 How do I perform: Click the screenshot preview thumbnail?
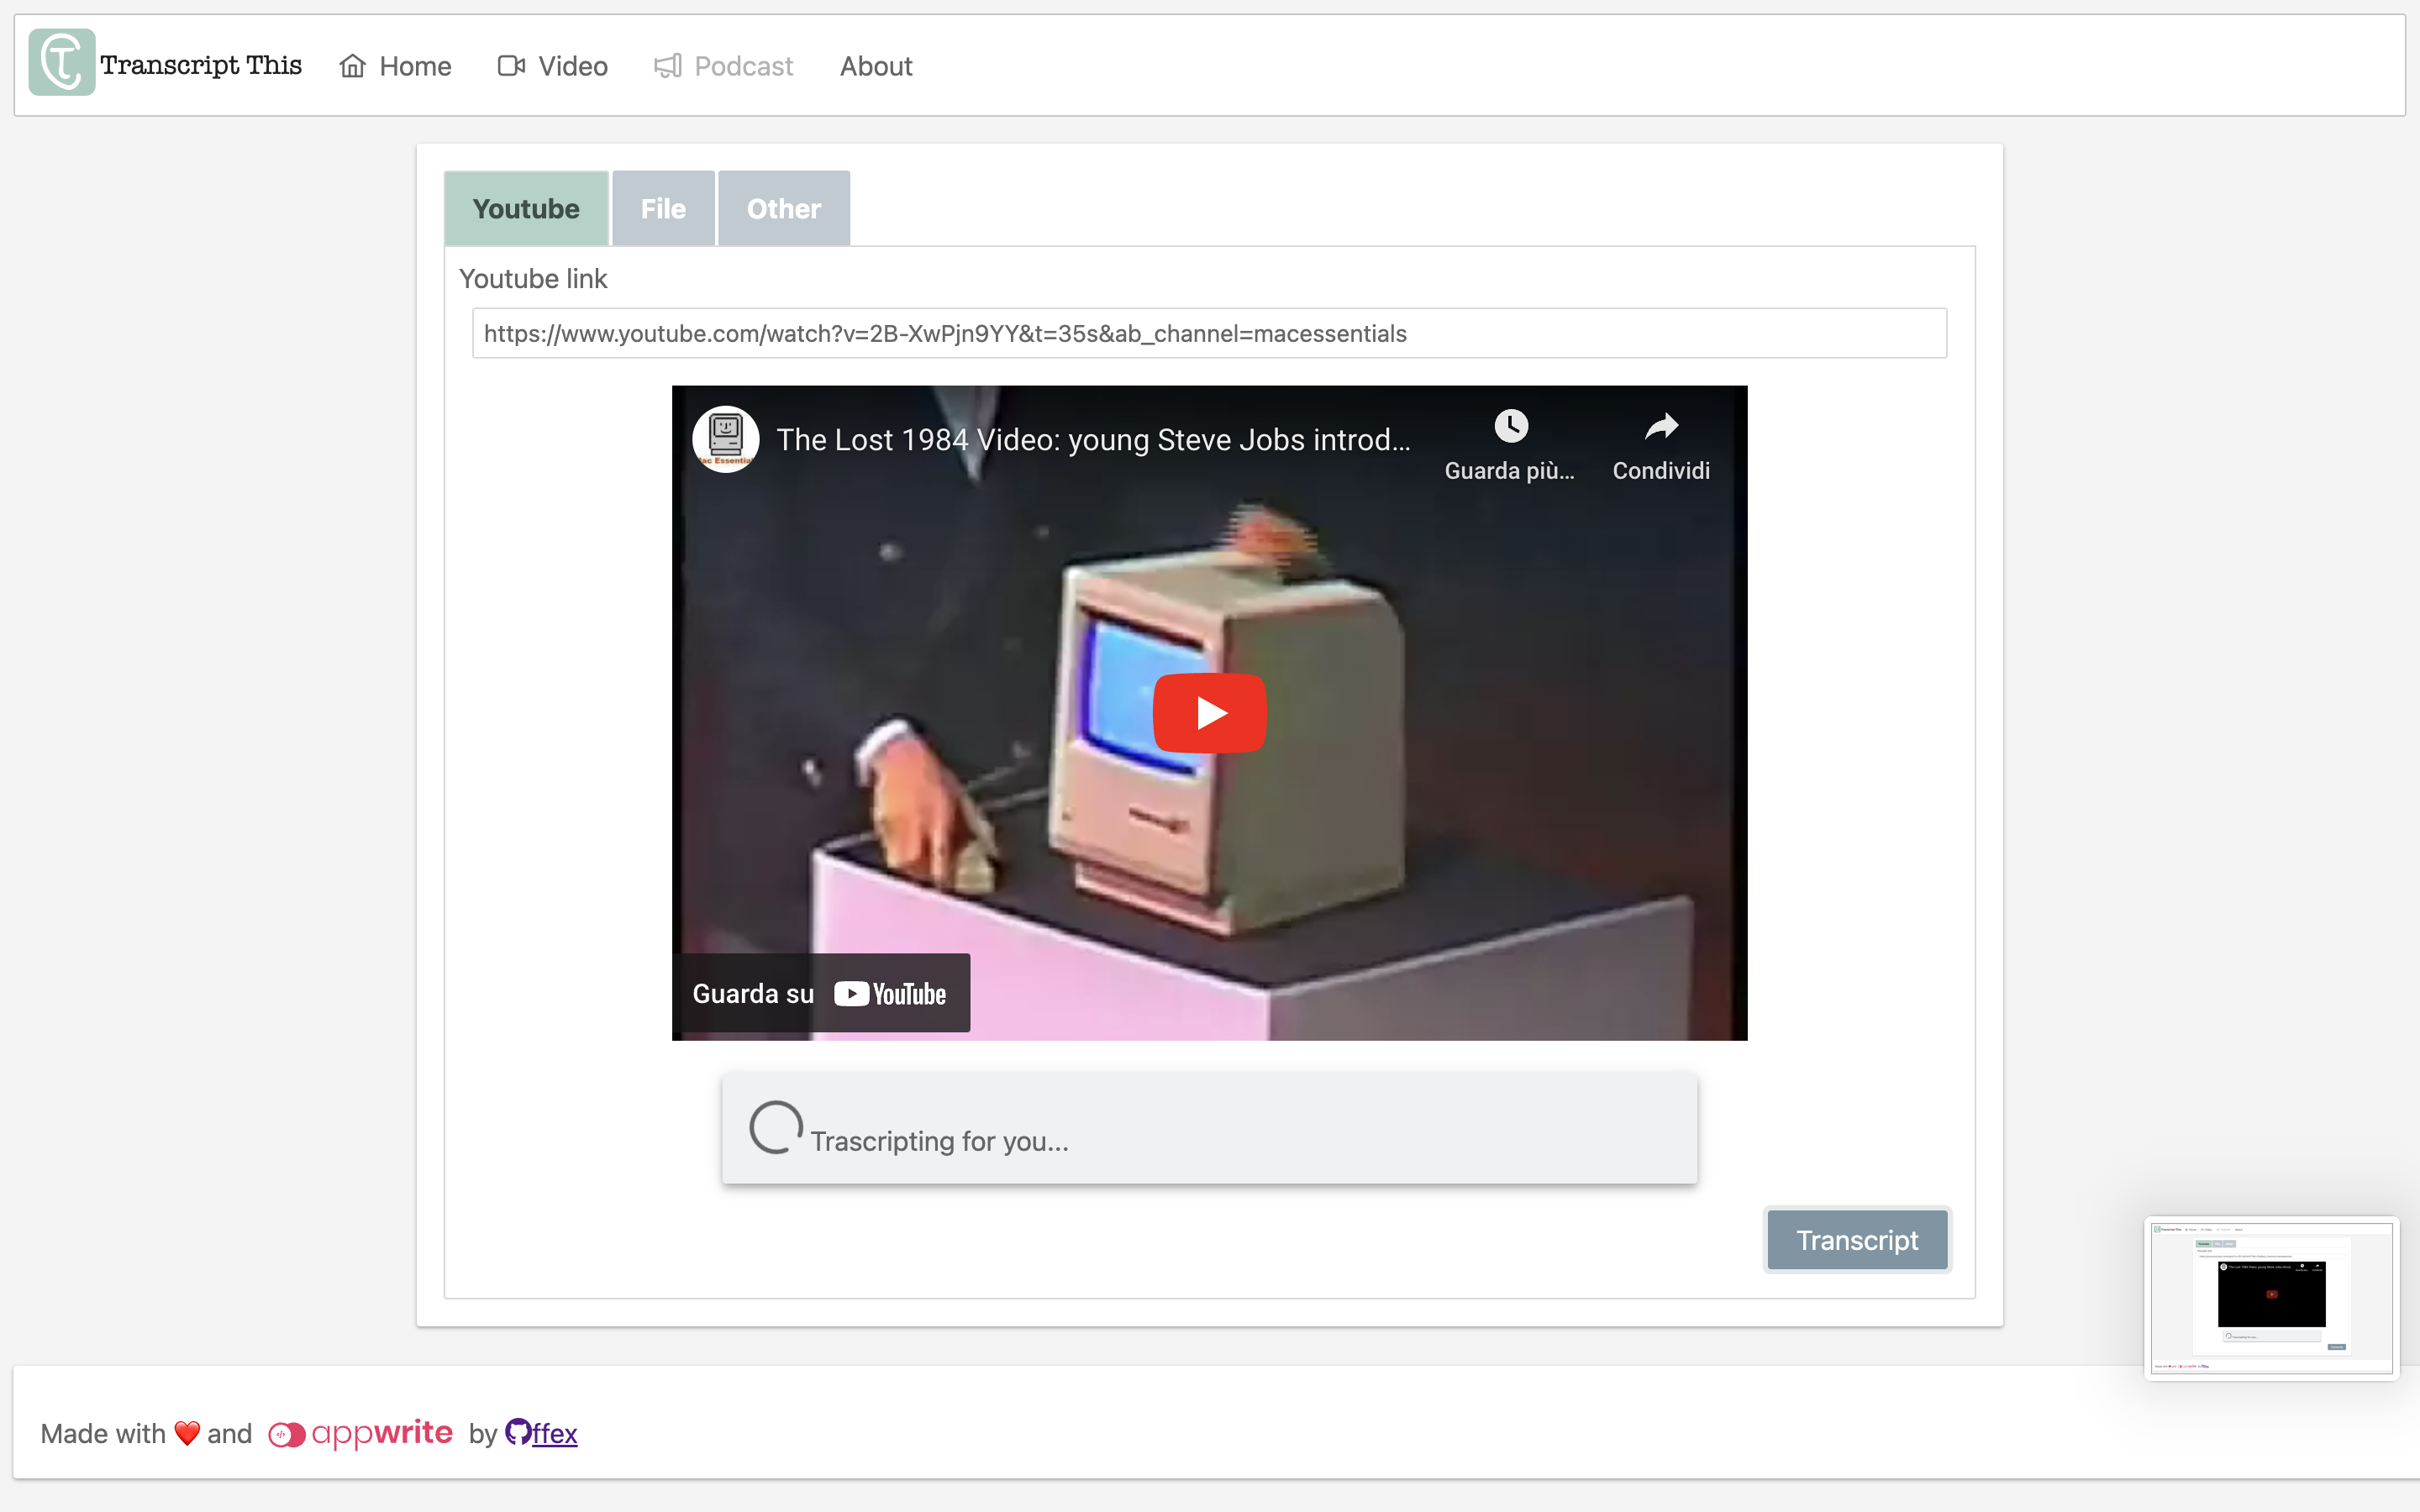coord(2271,1297)
